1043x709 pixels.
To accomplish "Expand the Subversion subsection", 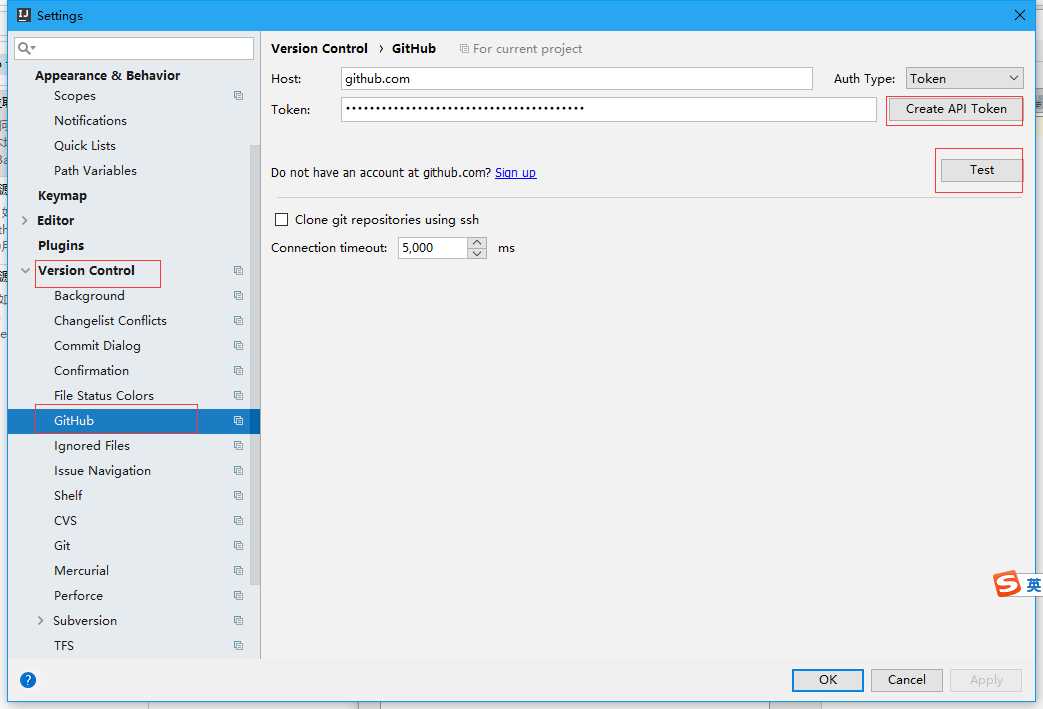I will click(41, 621).
